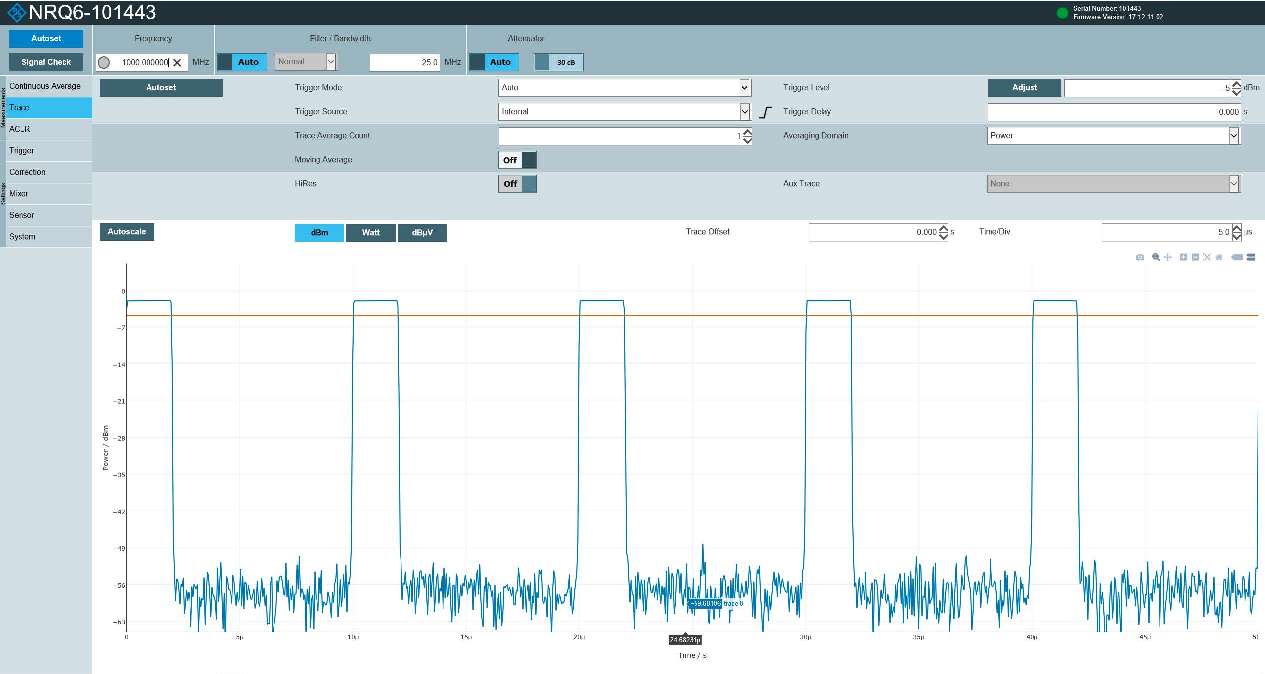Open the ACLR measurement page
Screen dimensions: 1265x674
(x=48, y=129)
